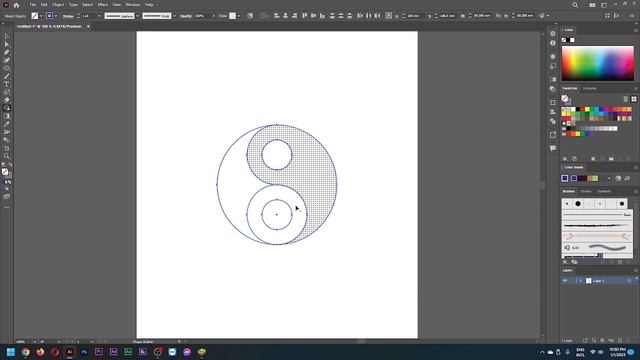
Task: Select the Eyedropper tool
Action: click(x=7, y=124)
